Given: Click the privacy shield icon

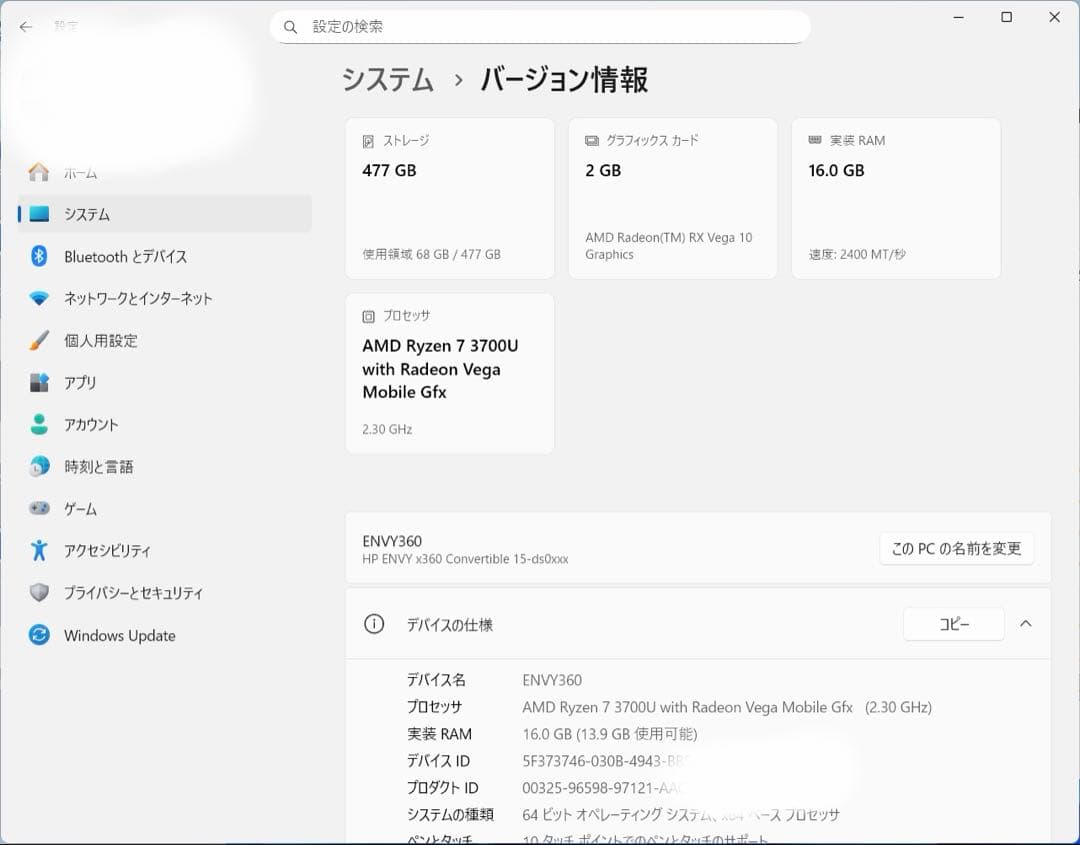Looking at the screenshot, I should 39,592.
